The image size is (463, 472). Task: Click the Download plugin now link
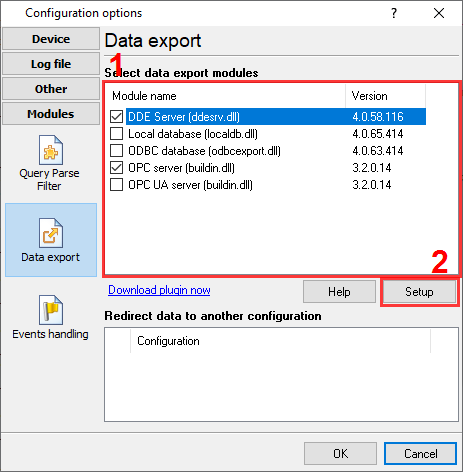tap(159, 290)
